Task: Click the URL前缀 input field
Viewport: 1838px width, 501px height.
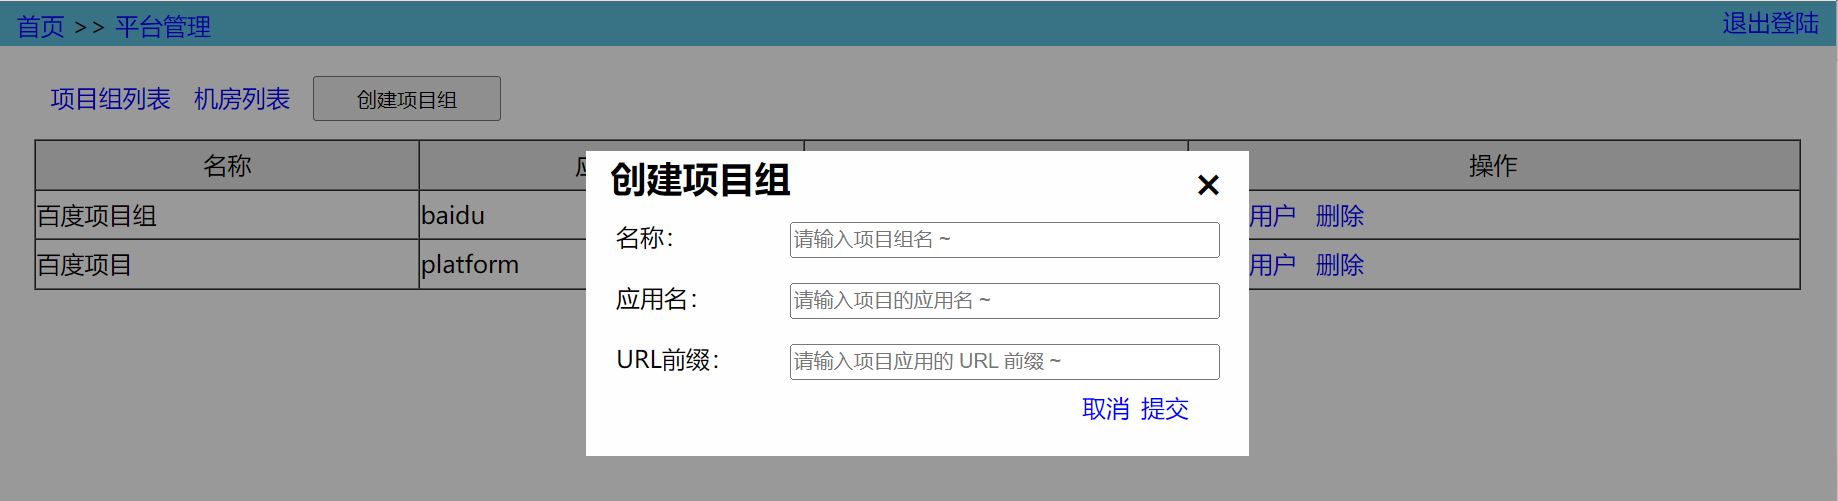Action: [1004, 362]
